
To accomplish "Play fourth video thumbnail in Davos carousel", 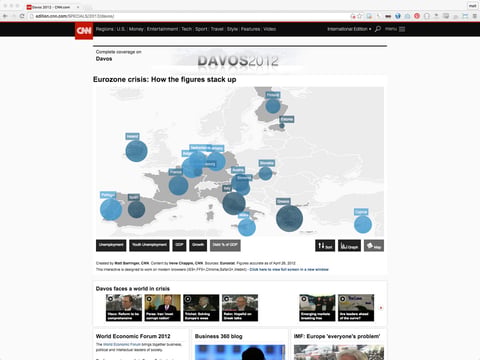I will coord(240,308).
